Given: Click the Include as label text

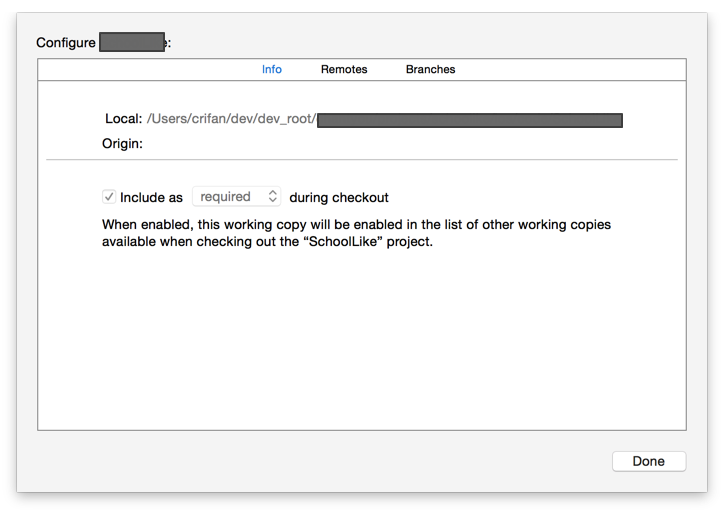Looking at the screenshot, I should pyautogui.click(x=151, y=198).
